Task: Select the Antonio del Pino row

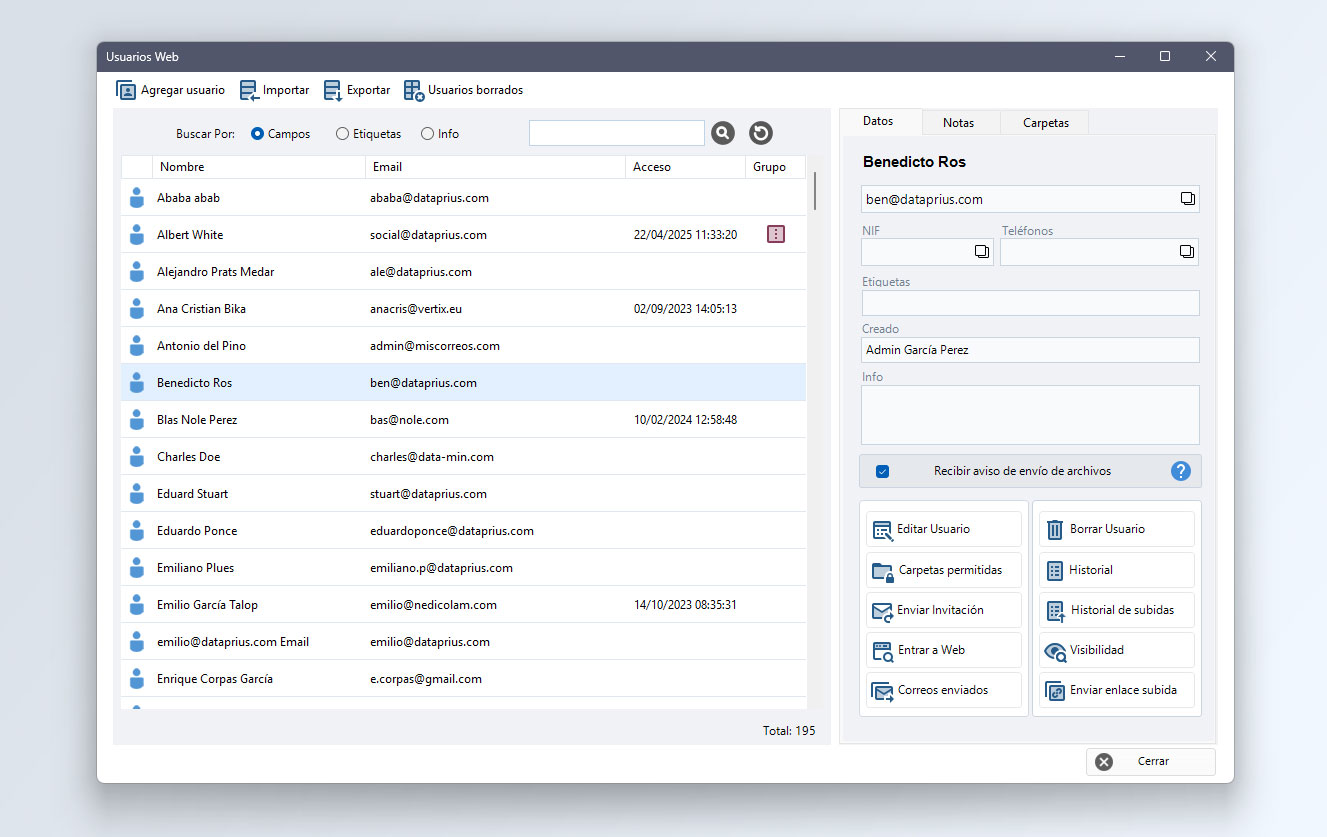Action: (463, 346)
